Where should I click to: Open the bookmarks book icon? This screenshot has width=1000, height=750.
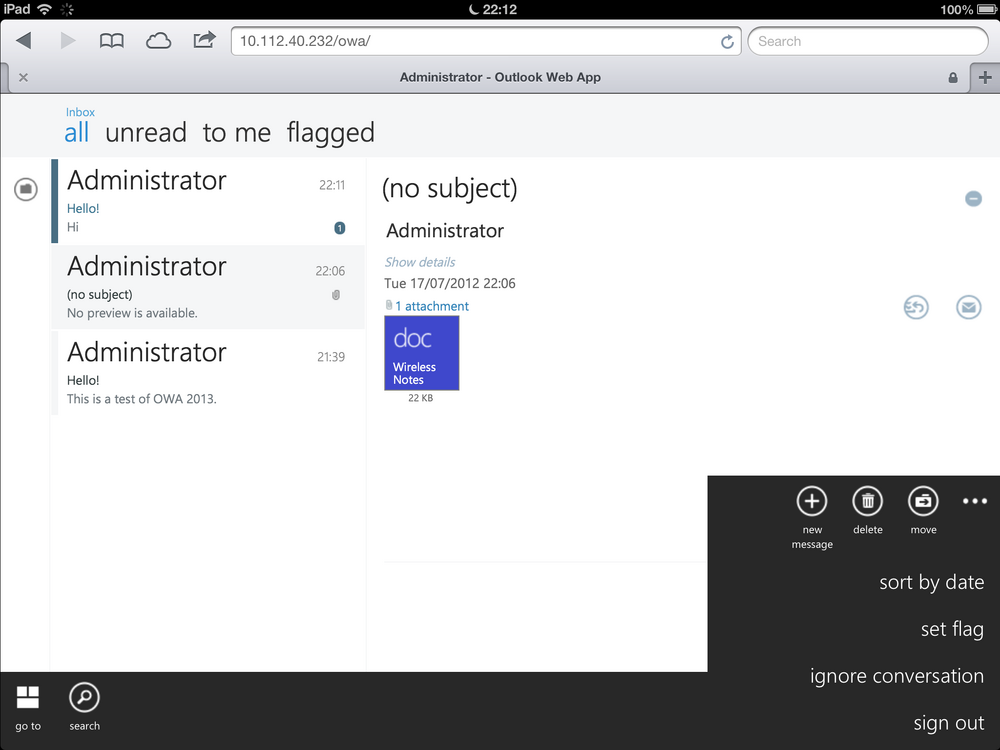coord(112,41)
